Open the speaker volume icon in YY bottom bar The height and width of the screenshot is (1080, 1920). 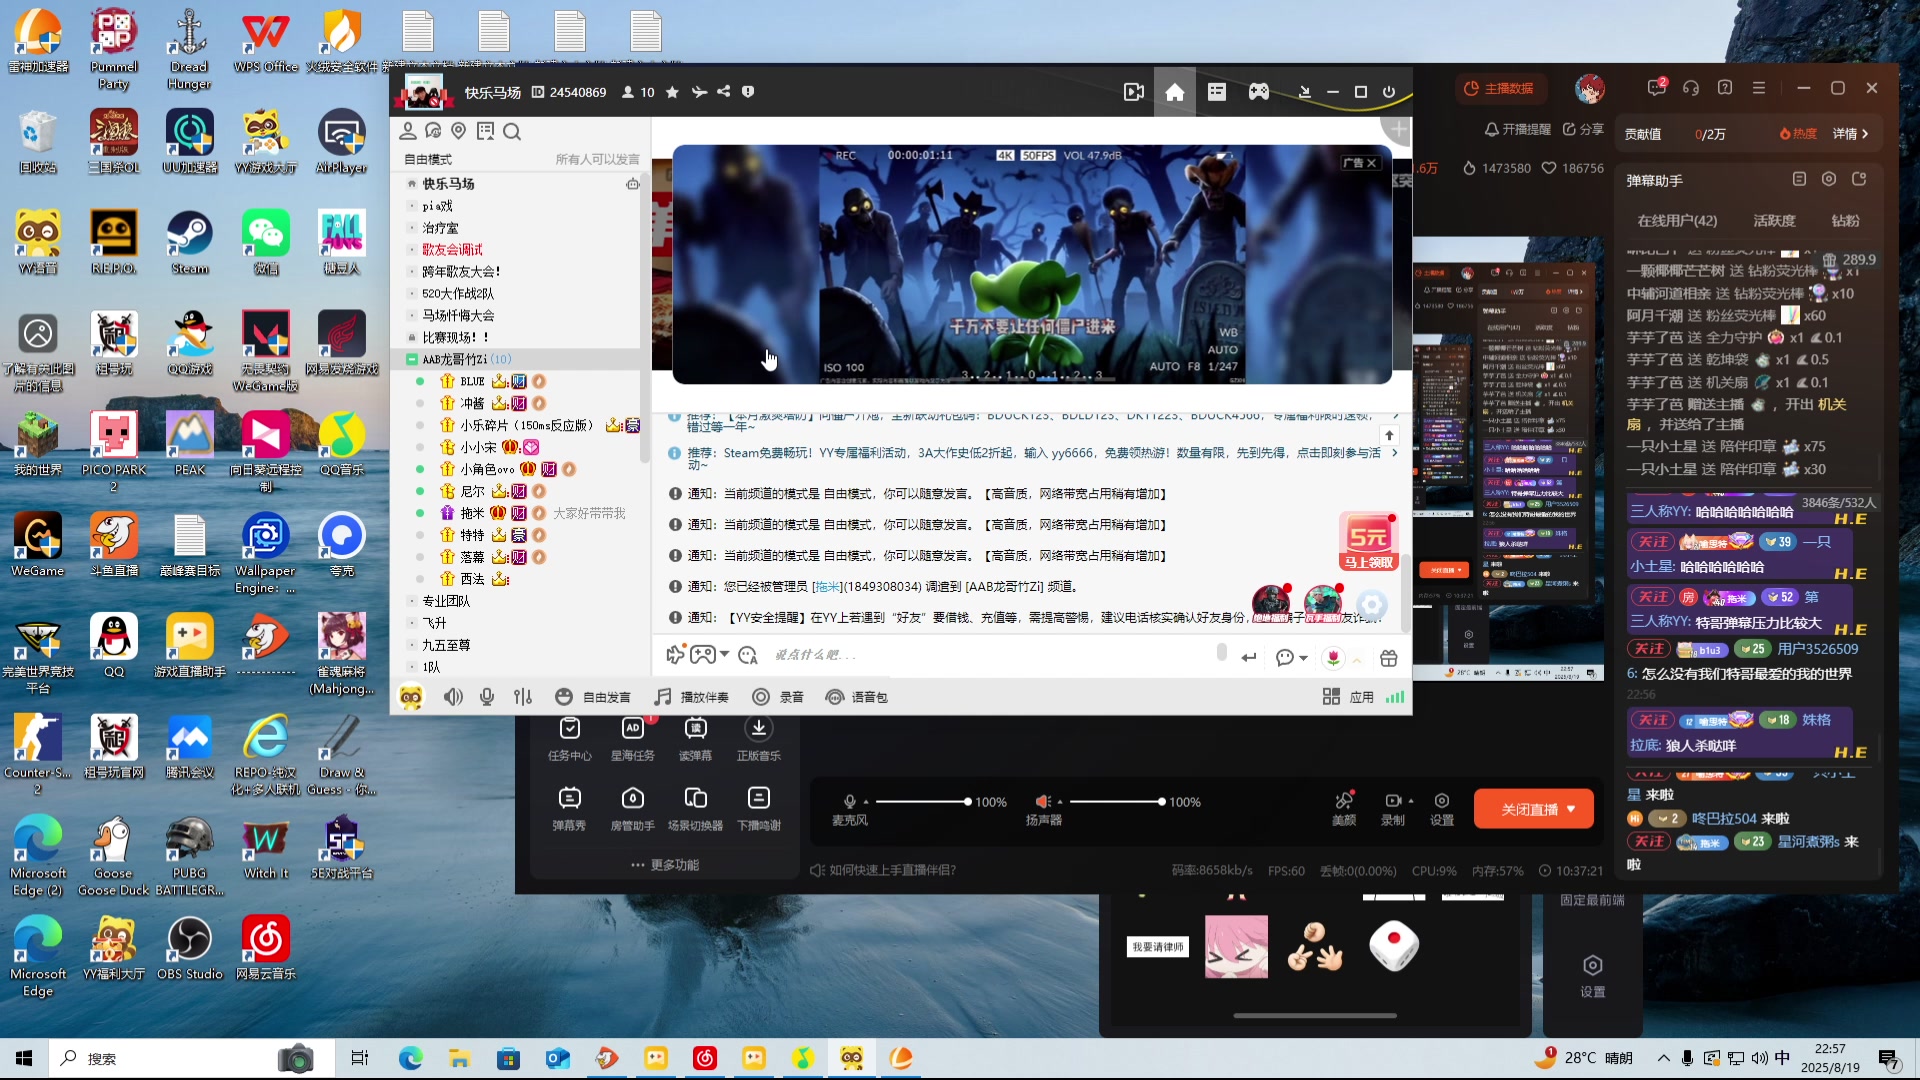(x=453, y=697)
